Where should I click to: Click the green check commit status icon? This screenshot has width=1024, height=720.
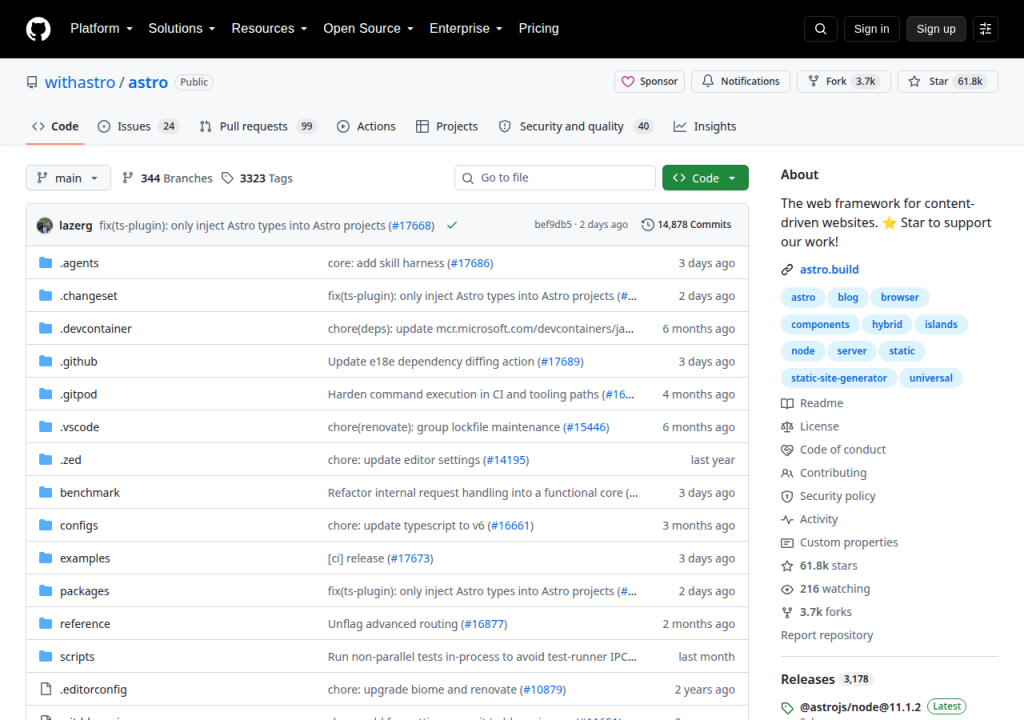(x=452, y=225)
